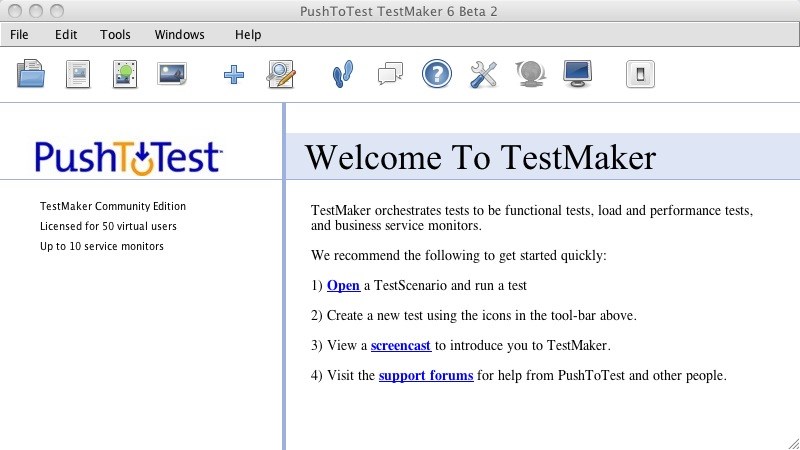The width and height of the screenshot is (800, 450).
Task: Click the blue footprints toolbar icon
Action: click(x=343, y=74)
